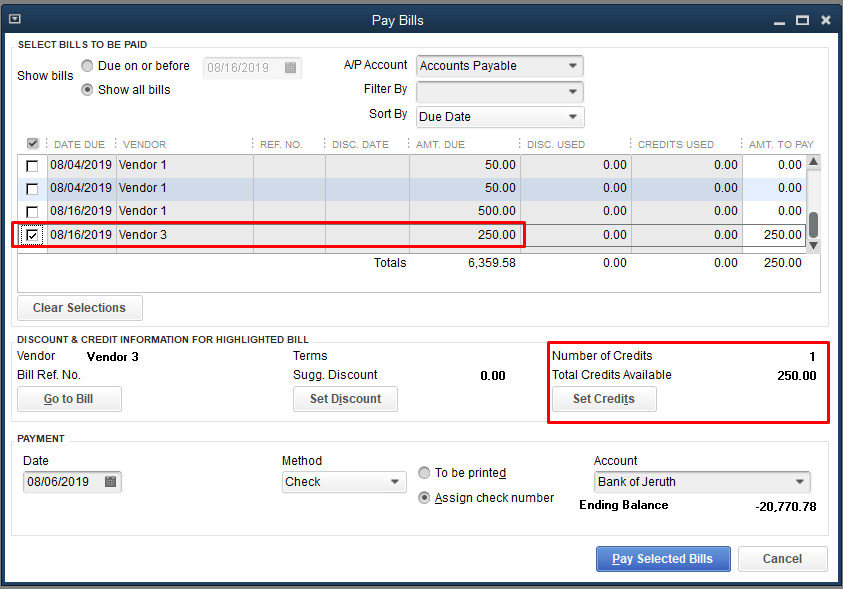Open the Filter By dropdown
Viewport: 843px width, 589px height.
[573, 91]
